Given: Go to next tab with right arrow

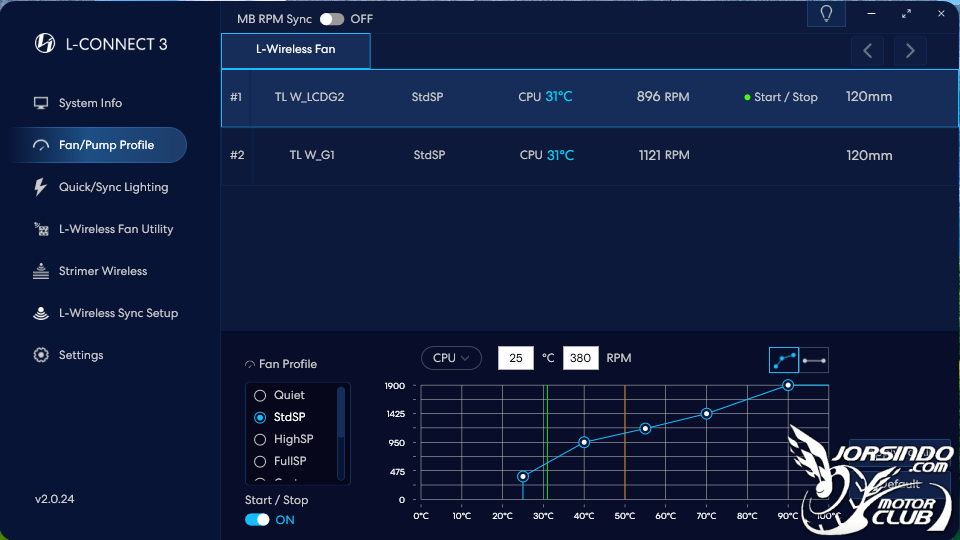Looking at the screenshot, I should 910,51.
